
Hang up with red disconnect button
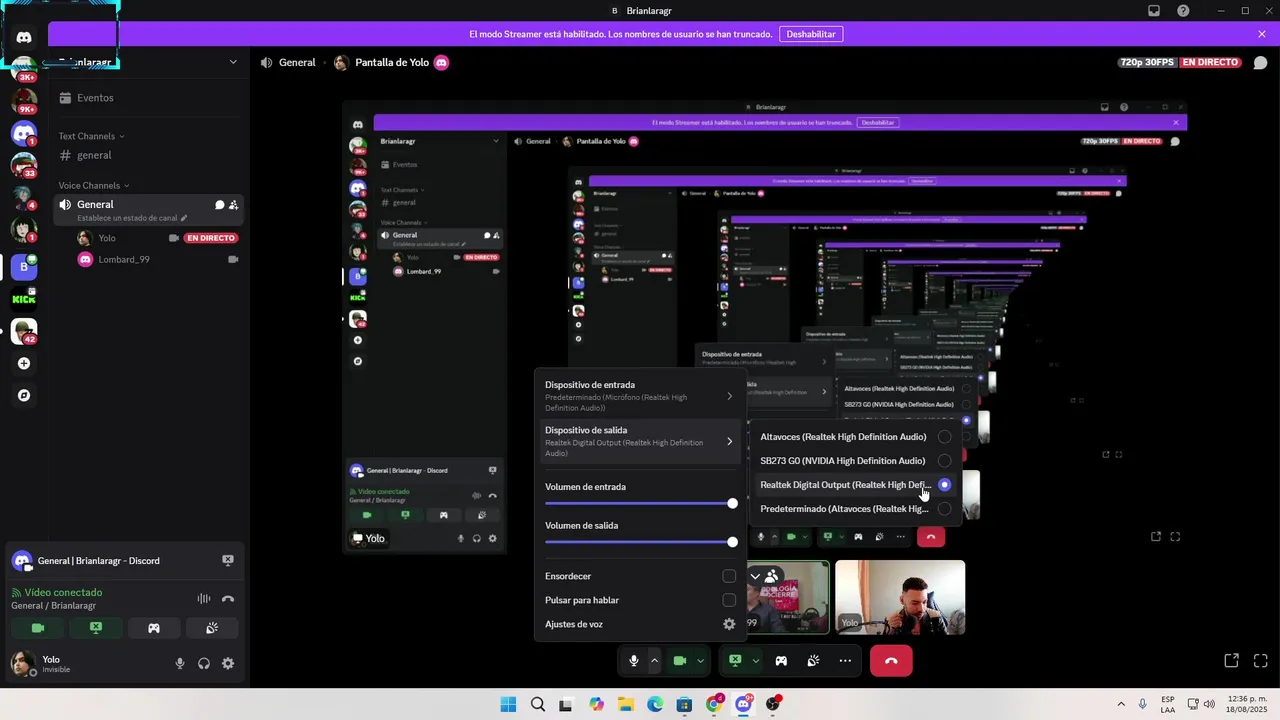point(891,661)
